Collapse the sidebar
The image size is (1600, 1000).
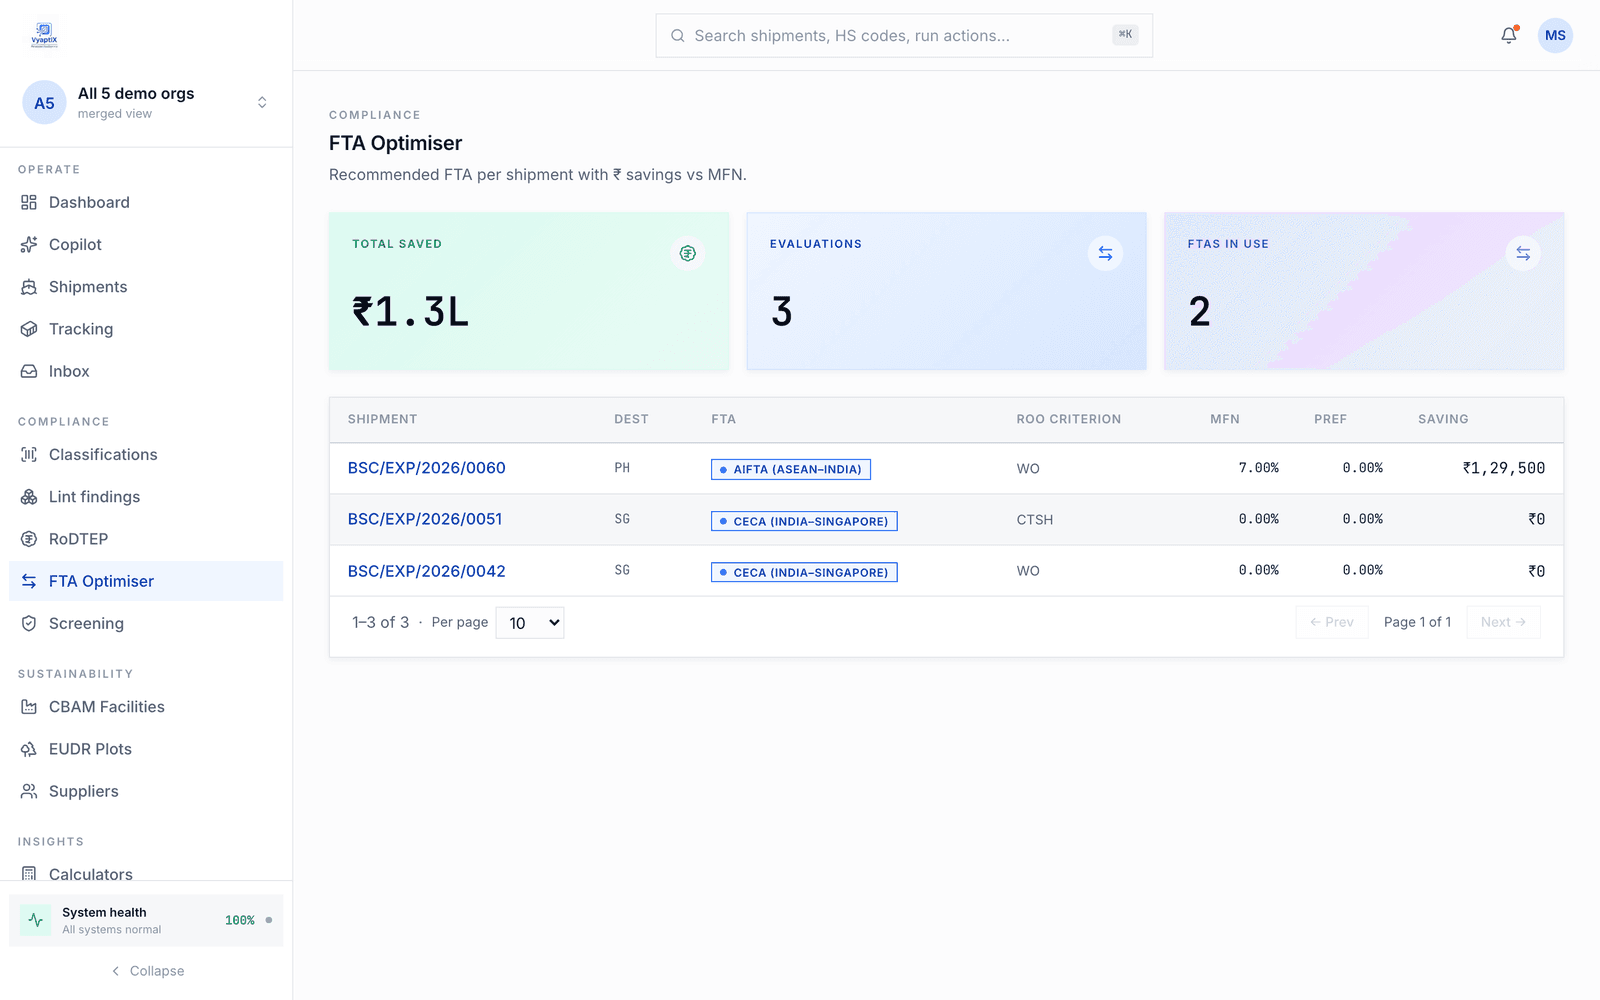[x=147, y=971]
